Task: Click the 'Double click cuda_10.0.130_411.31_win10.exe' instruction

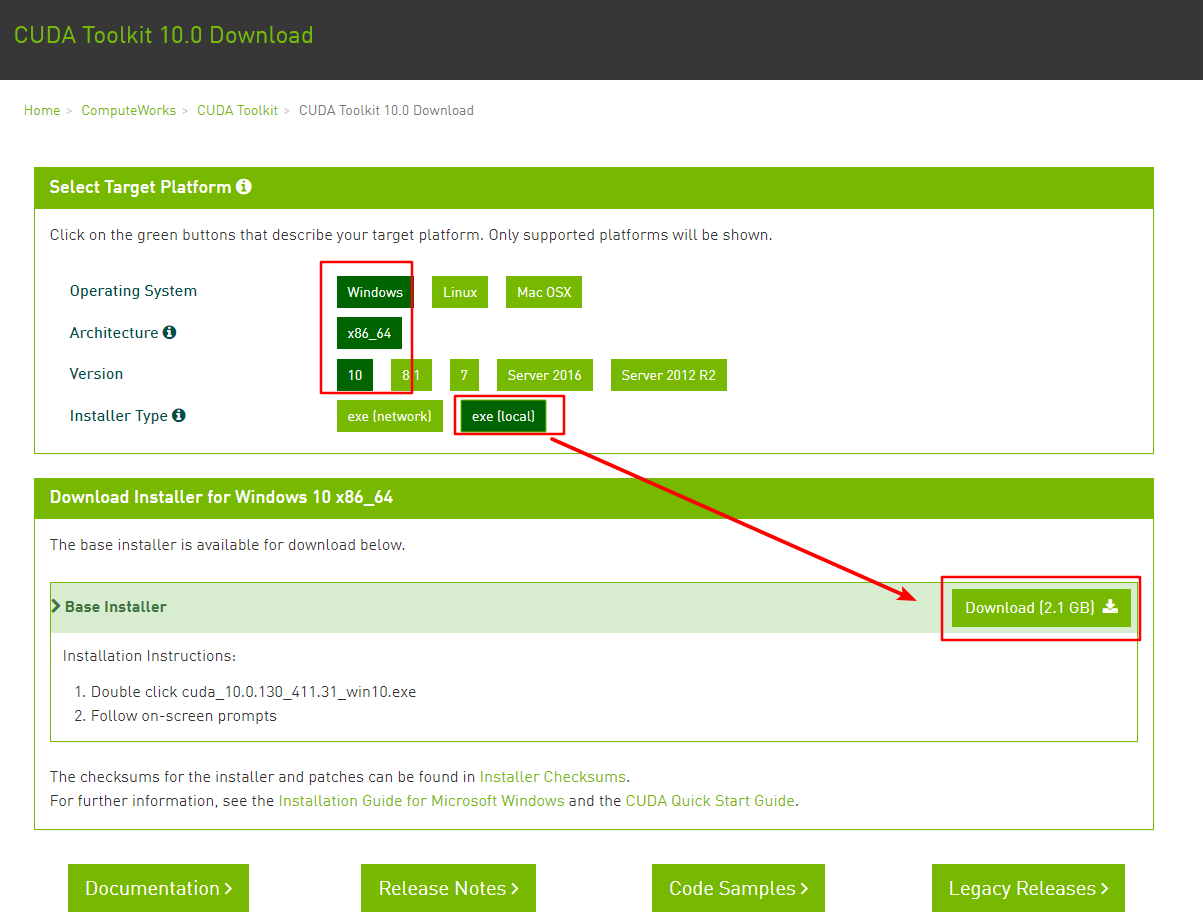Action: coord(253,692)
